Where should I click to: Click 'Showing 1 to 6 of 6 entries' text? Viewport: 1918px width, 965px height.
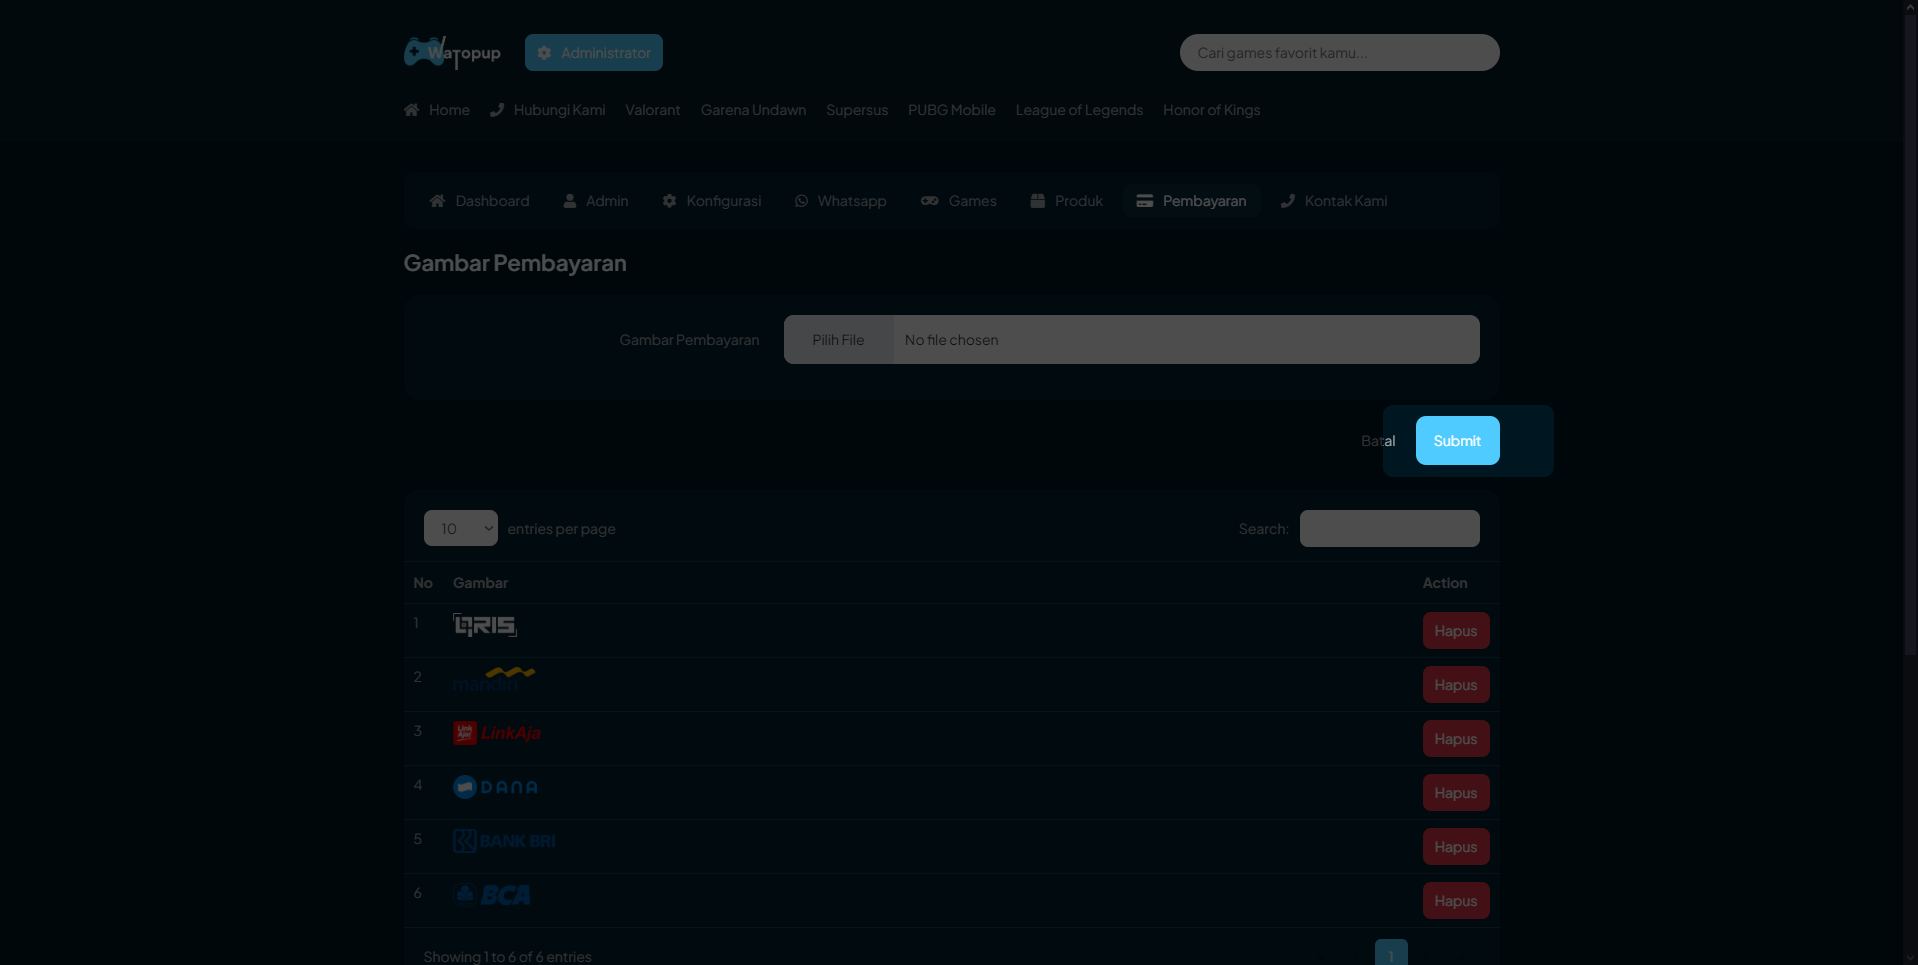click(507, 957)
